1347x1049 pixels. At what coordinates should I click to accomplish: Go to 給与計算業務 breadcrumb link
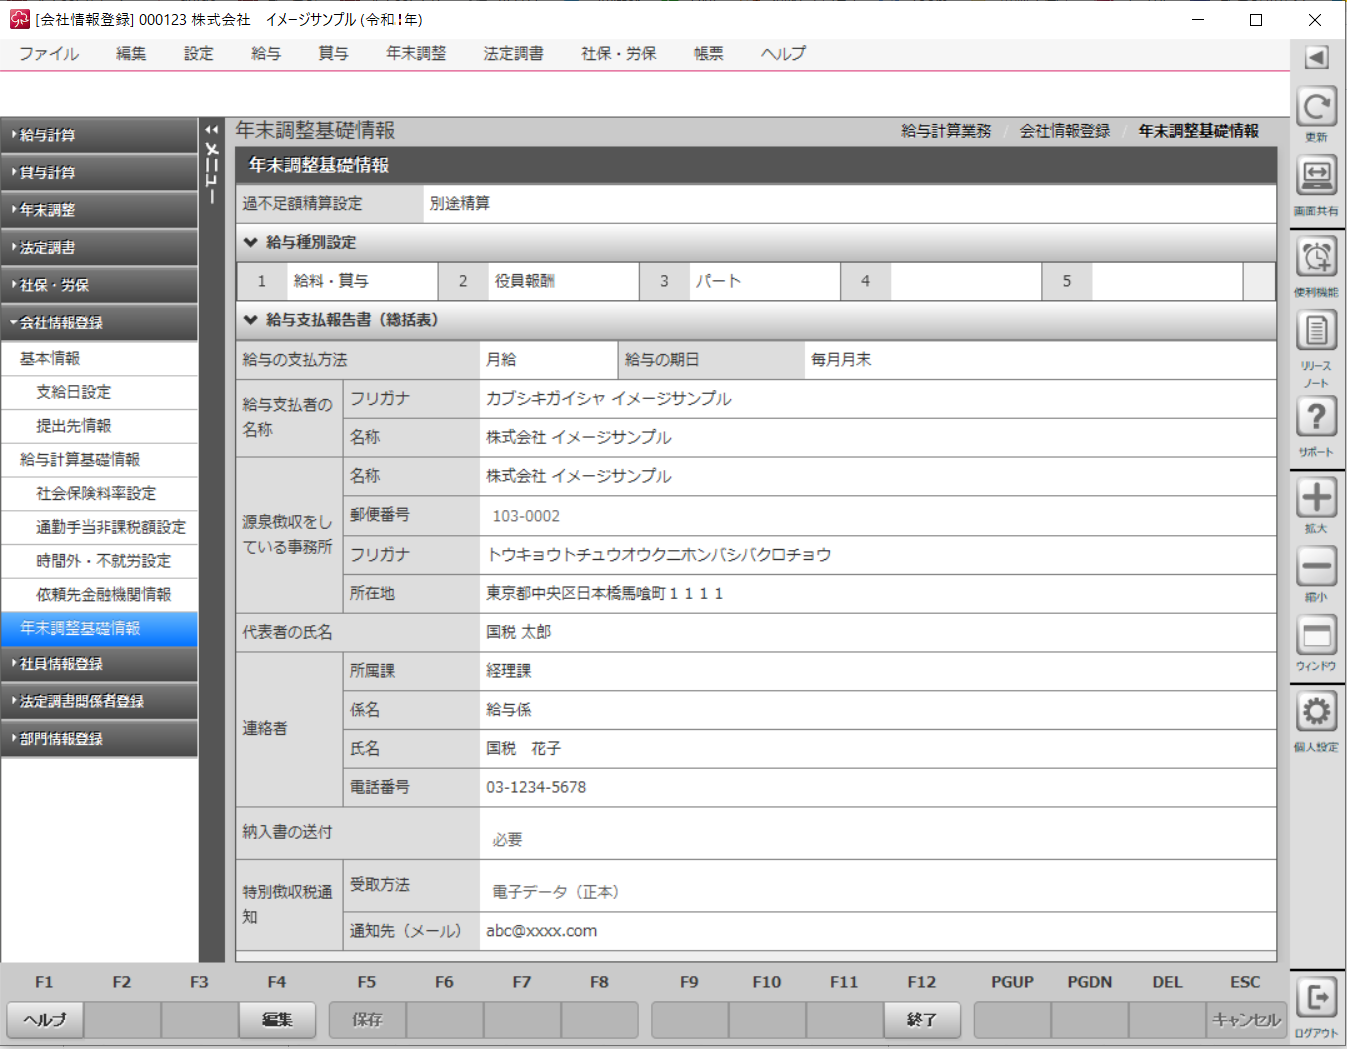(946, 131)
